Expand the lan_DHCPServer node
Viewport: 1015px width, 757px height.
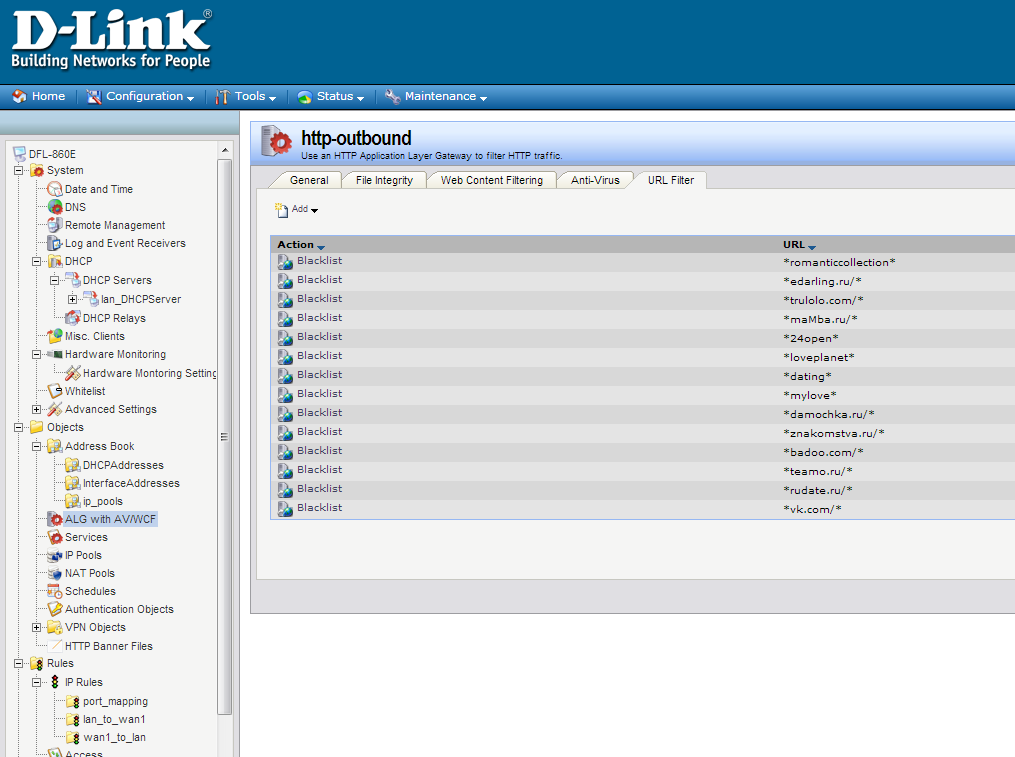point(73,299)
